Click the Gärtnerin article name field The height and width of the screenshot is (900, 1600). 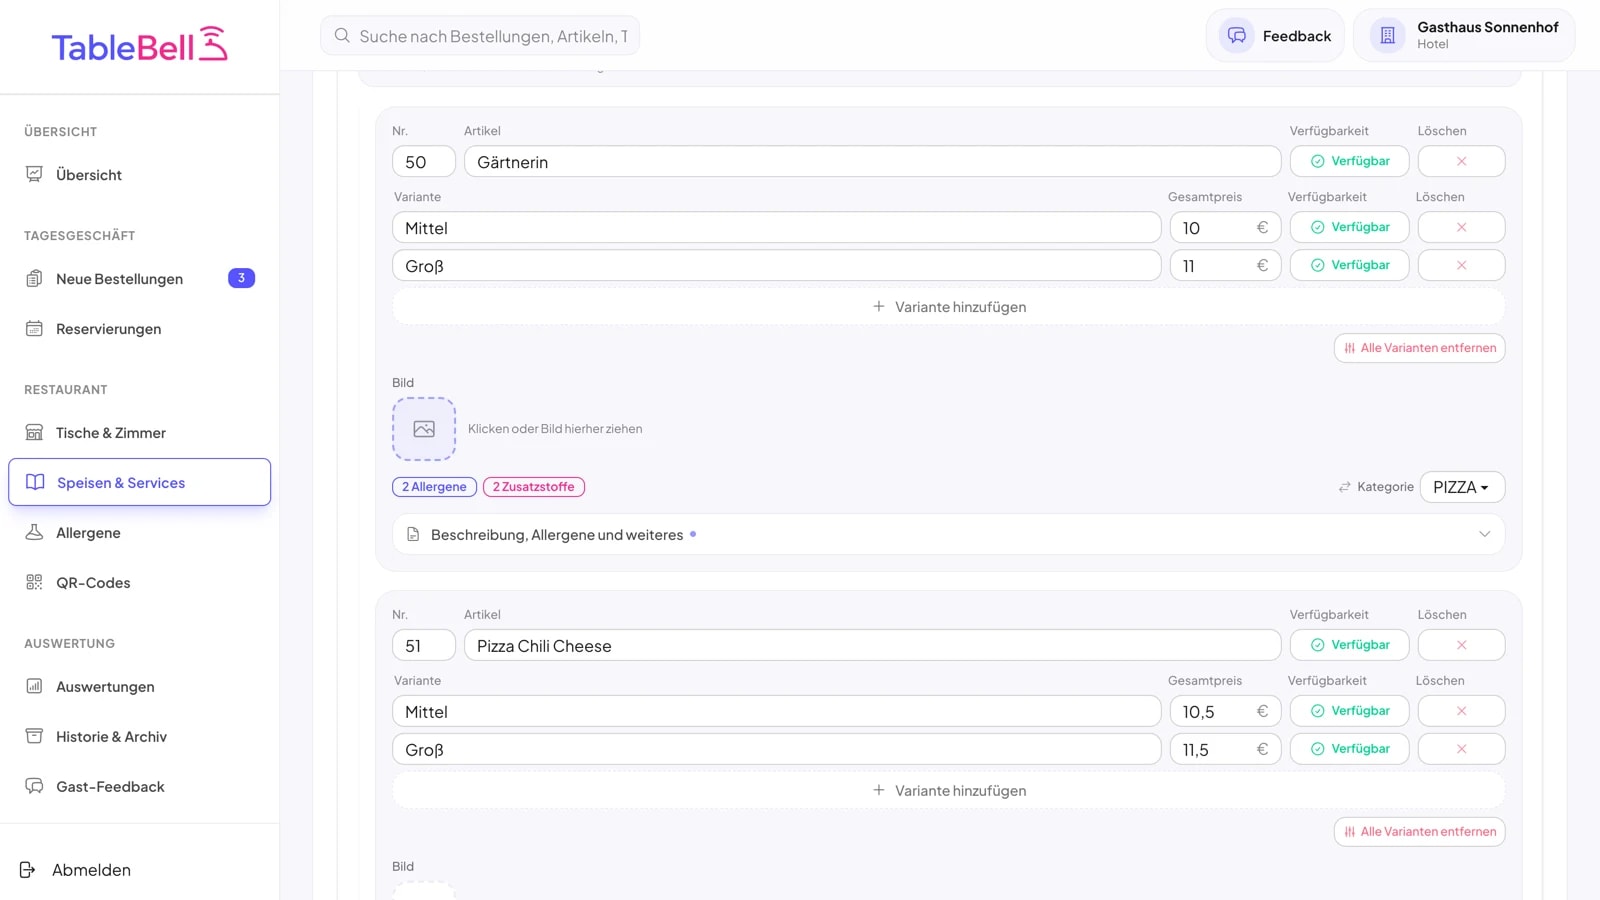point(872,162)
